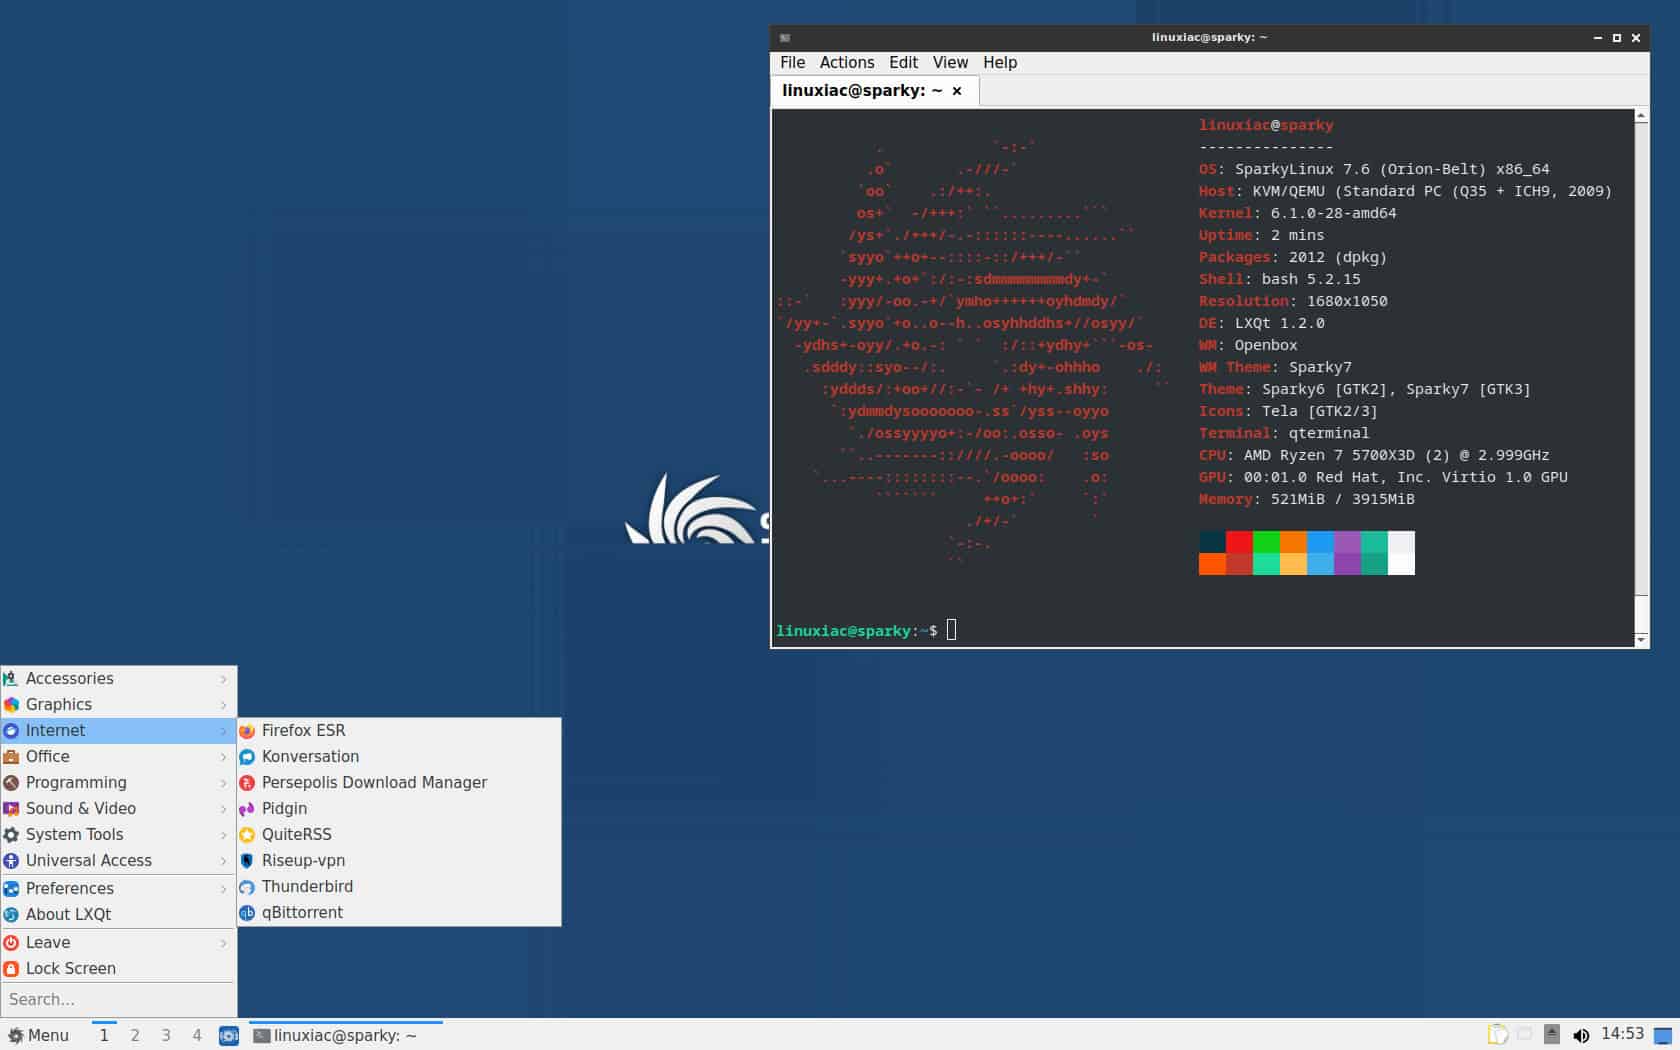The height and width of the screenshot is (1050, 1680).
Task: Expand the Office submenu
Action: pos(48,756)
